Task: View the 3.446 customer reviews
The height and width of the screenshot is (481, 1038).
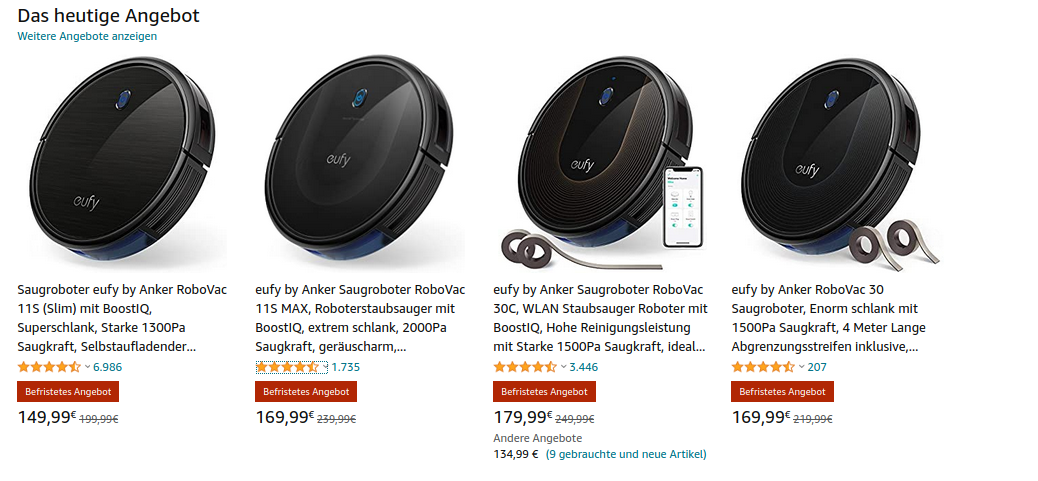Action: (583, 367)
